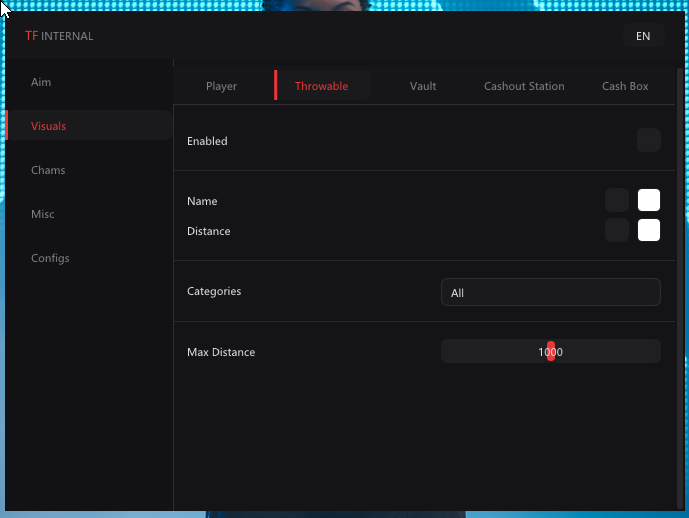Screen dimensions: 689x518
Task: Toggle the Name checkbox
Action: click(616, 200)
